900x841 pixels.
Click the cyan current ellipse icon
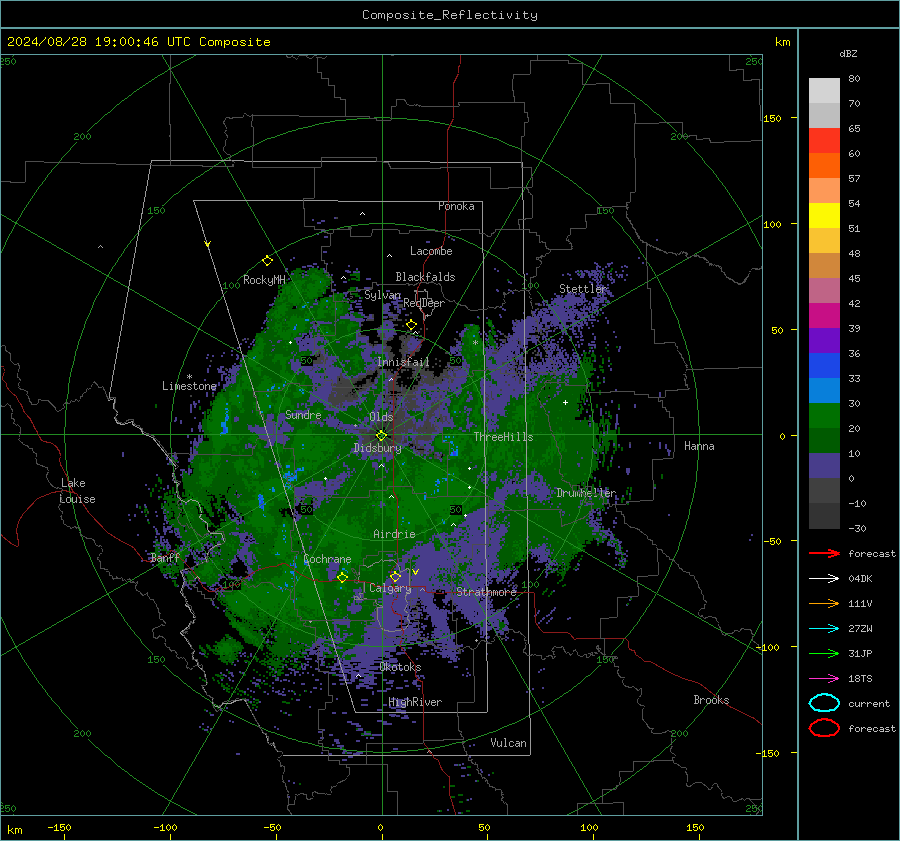point(824,703)
